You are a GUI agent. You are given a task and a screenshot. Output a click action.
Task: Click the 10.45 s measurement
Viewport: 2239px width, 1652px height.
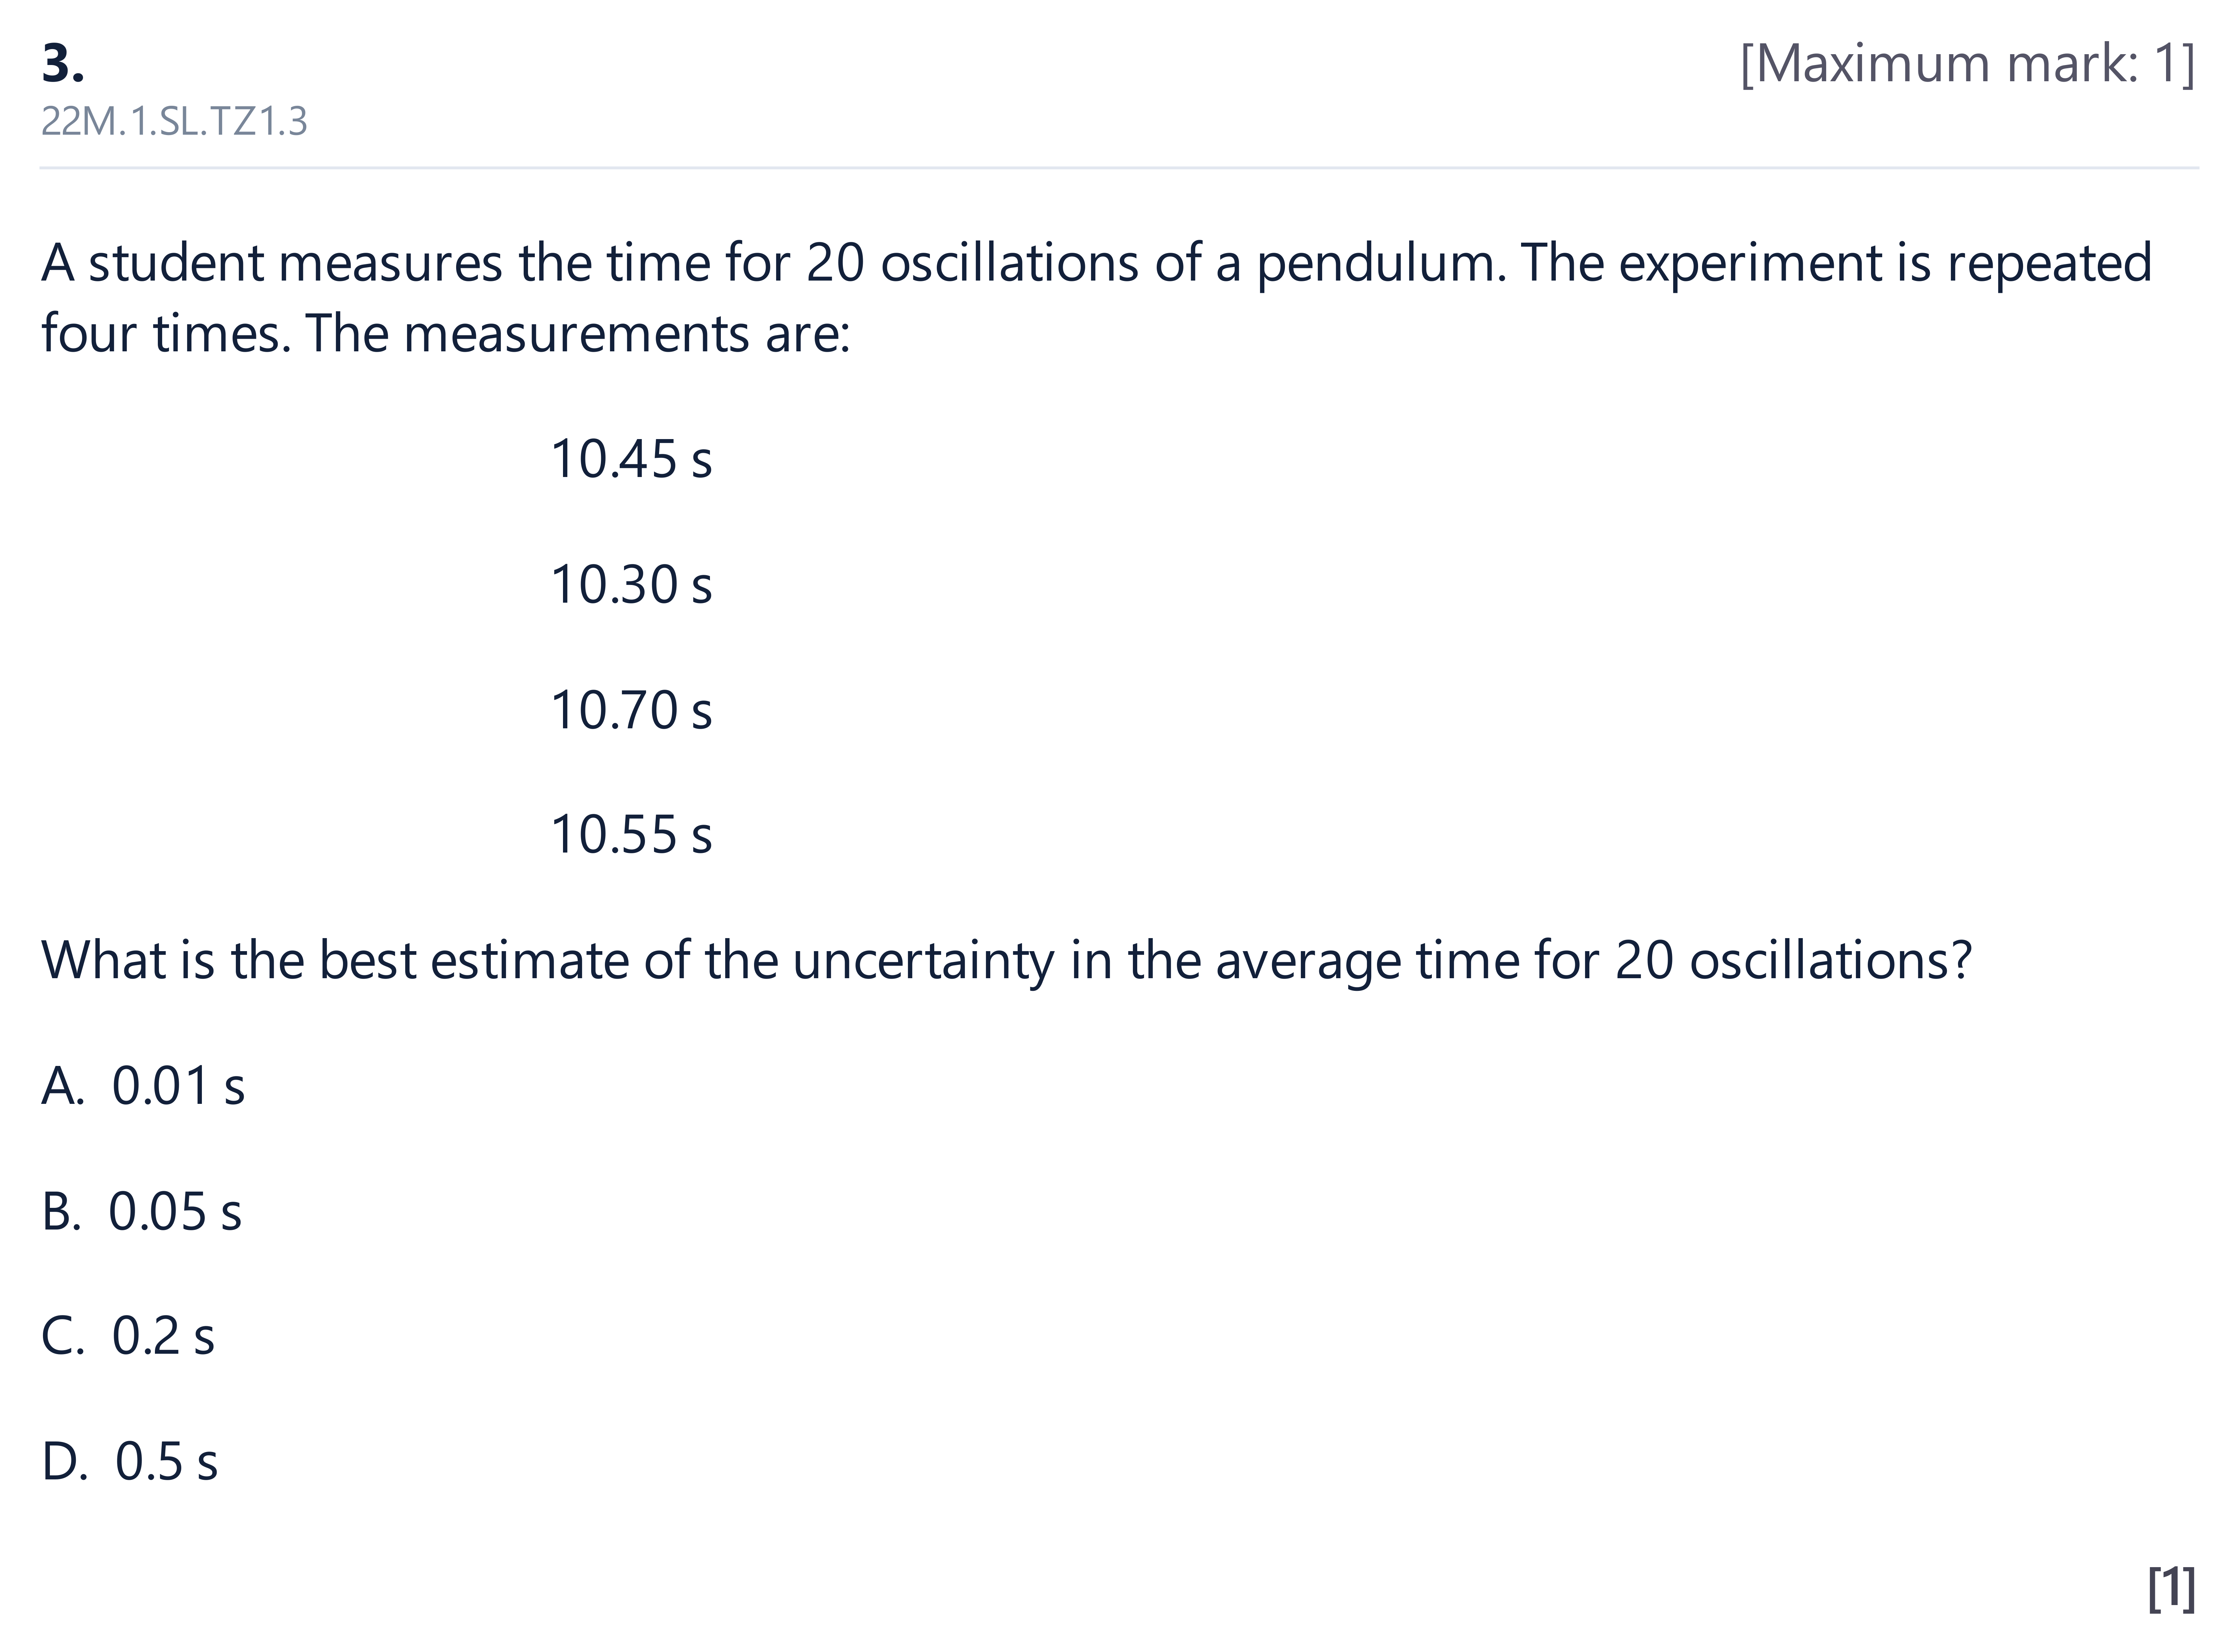pyautogui.click(x=631, y=460)
